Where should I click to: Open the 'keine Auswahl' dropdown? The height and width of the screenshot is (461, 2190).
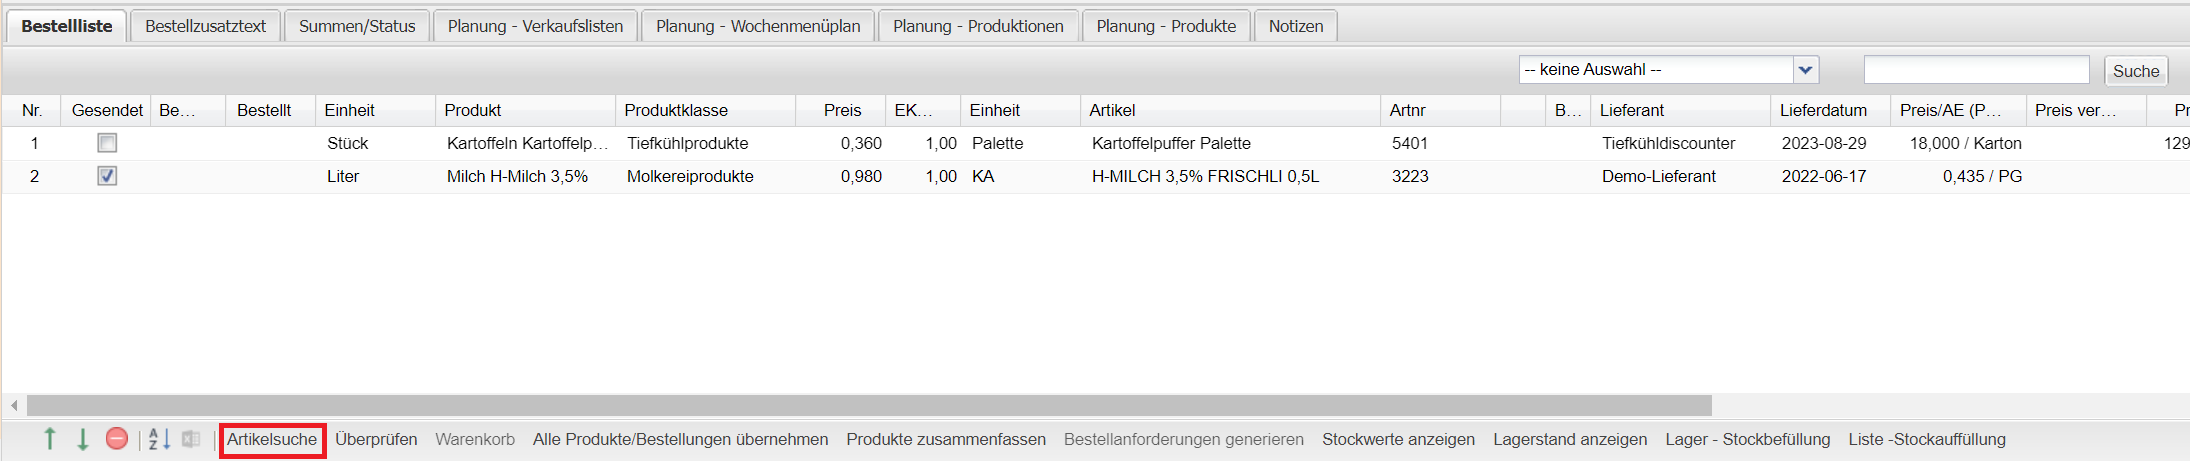(1805, 70)
